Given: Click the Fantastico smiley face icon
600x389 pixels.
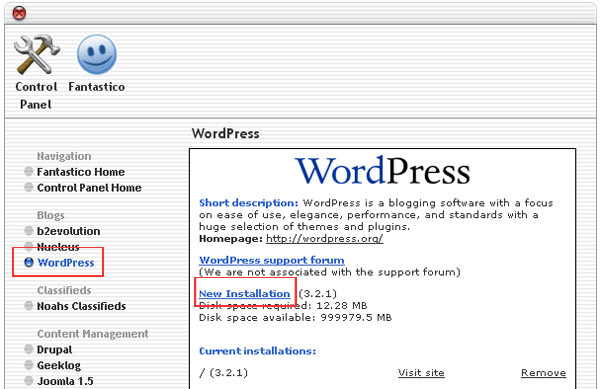Looking at the screenshot, I should (97, 54).
